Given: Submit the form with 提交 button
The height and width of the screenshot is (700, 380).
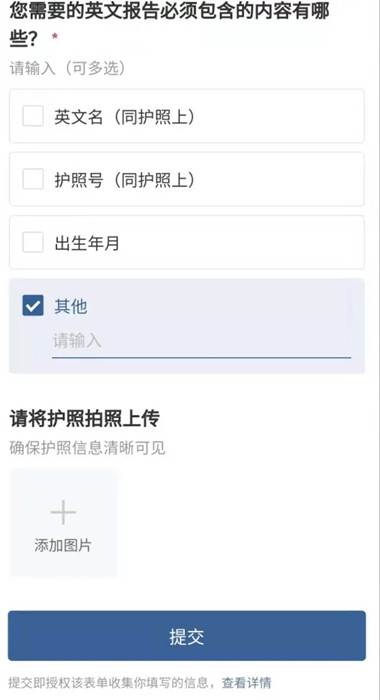Looking at the screenshot, I should [187, 636].
